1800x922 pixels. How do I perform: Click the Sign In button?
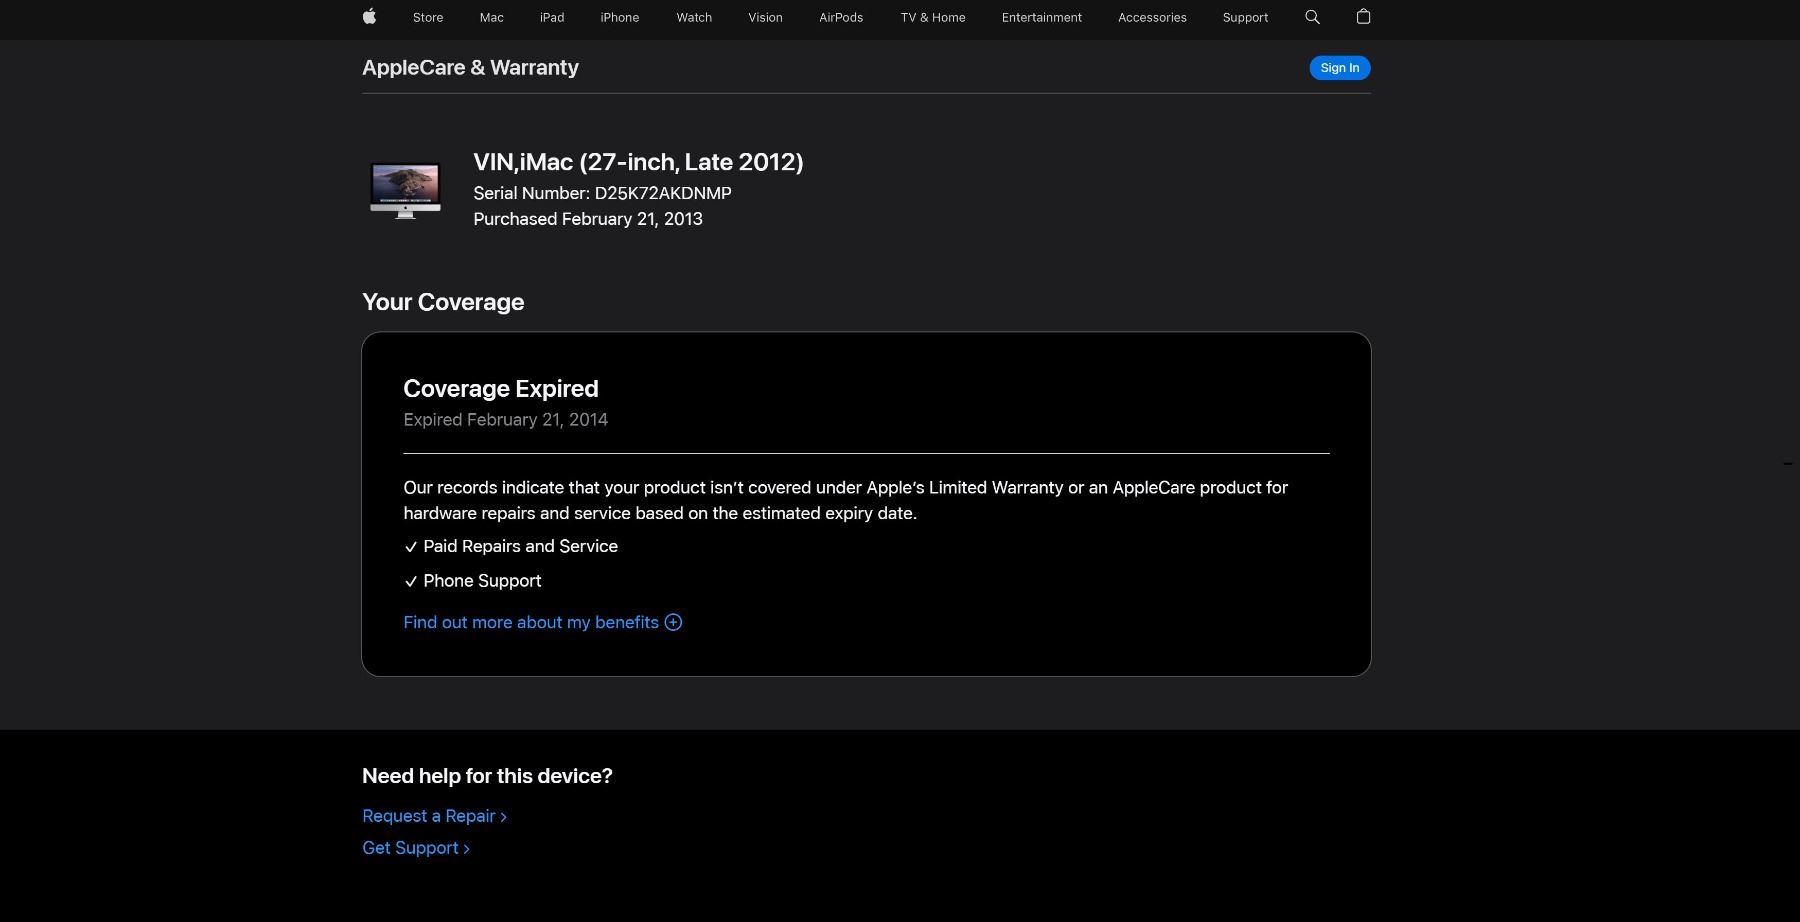(x=1340, y=68)
